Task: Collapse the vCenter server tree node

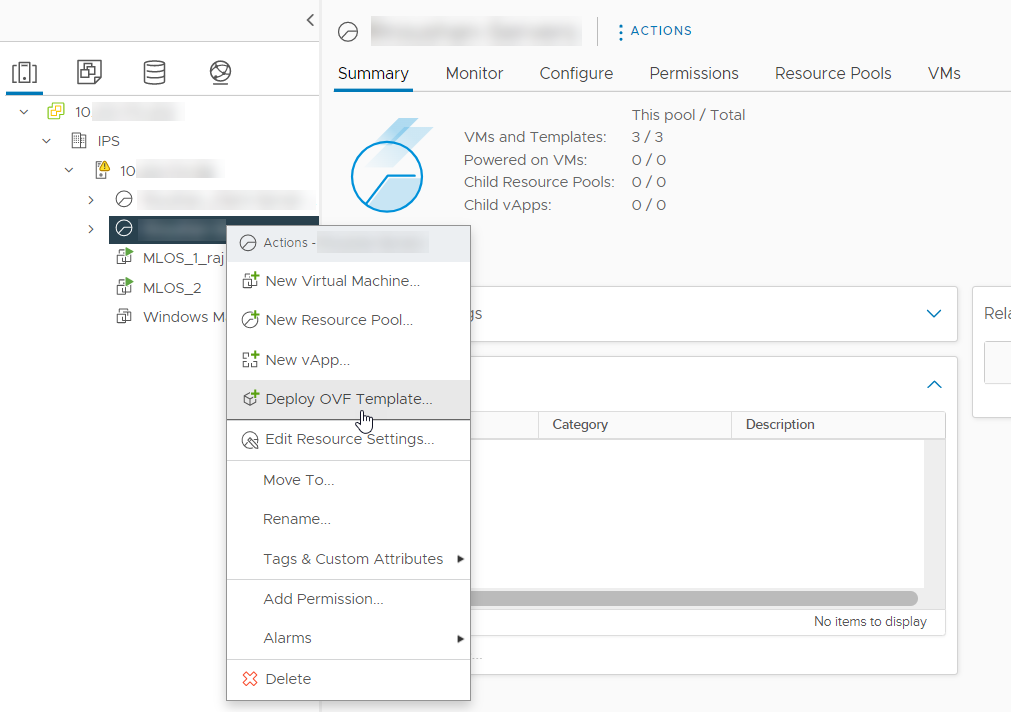Action: (24, 112)
